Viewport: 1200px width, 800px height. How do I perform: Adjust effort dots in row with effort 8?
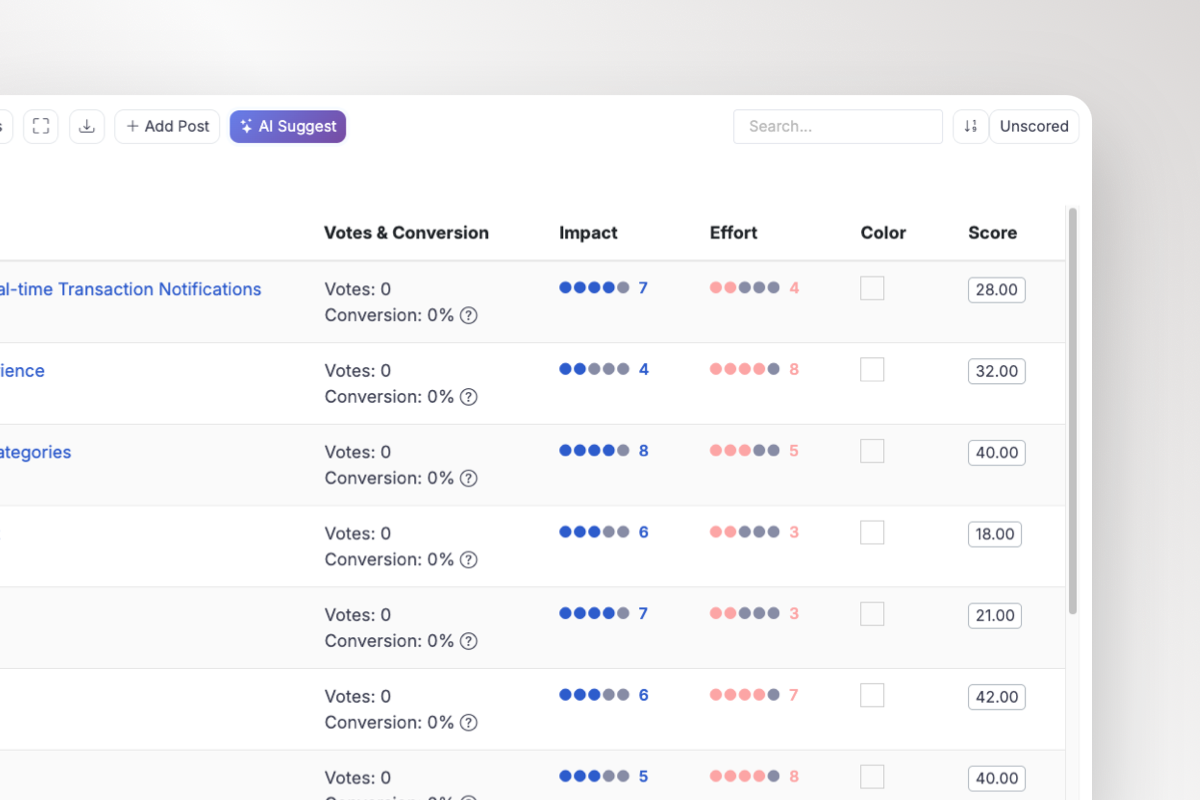point(744,369)
